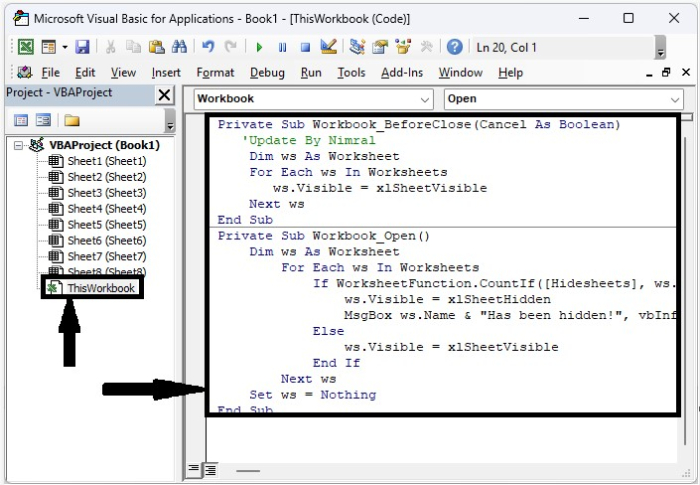Run the macro with the green play icon

(x=259, y=47)
